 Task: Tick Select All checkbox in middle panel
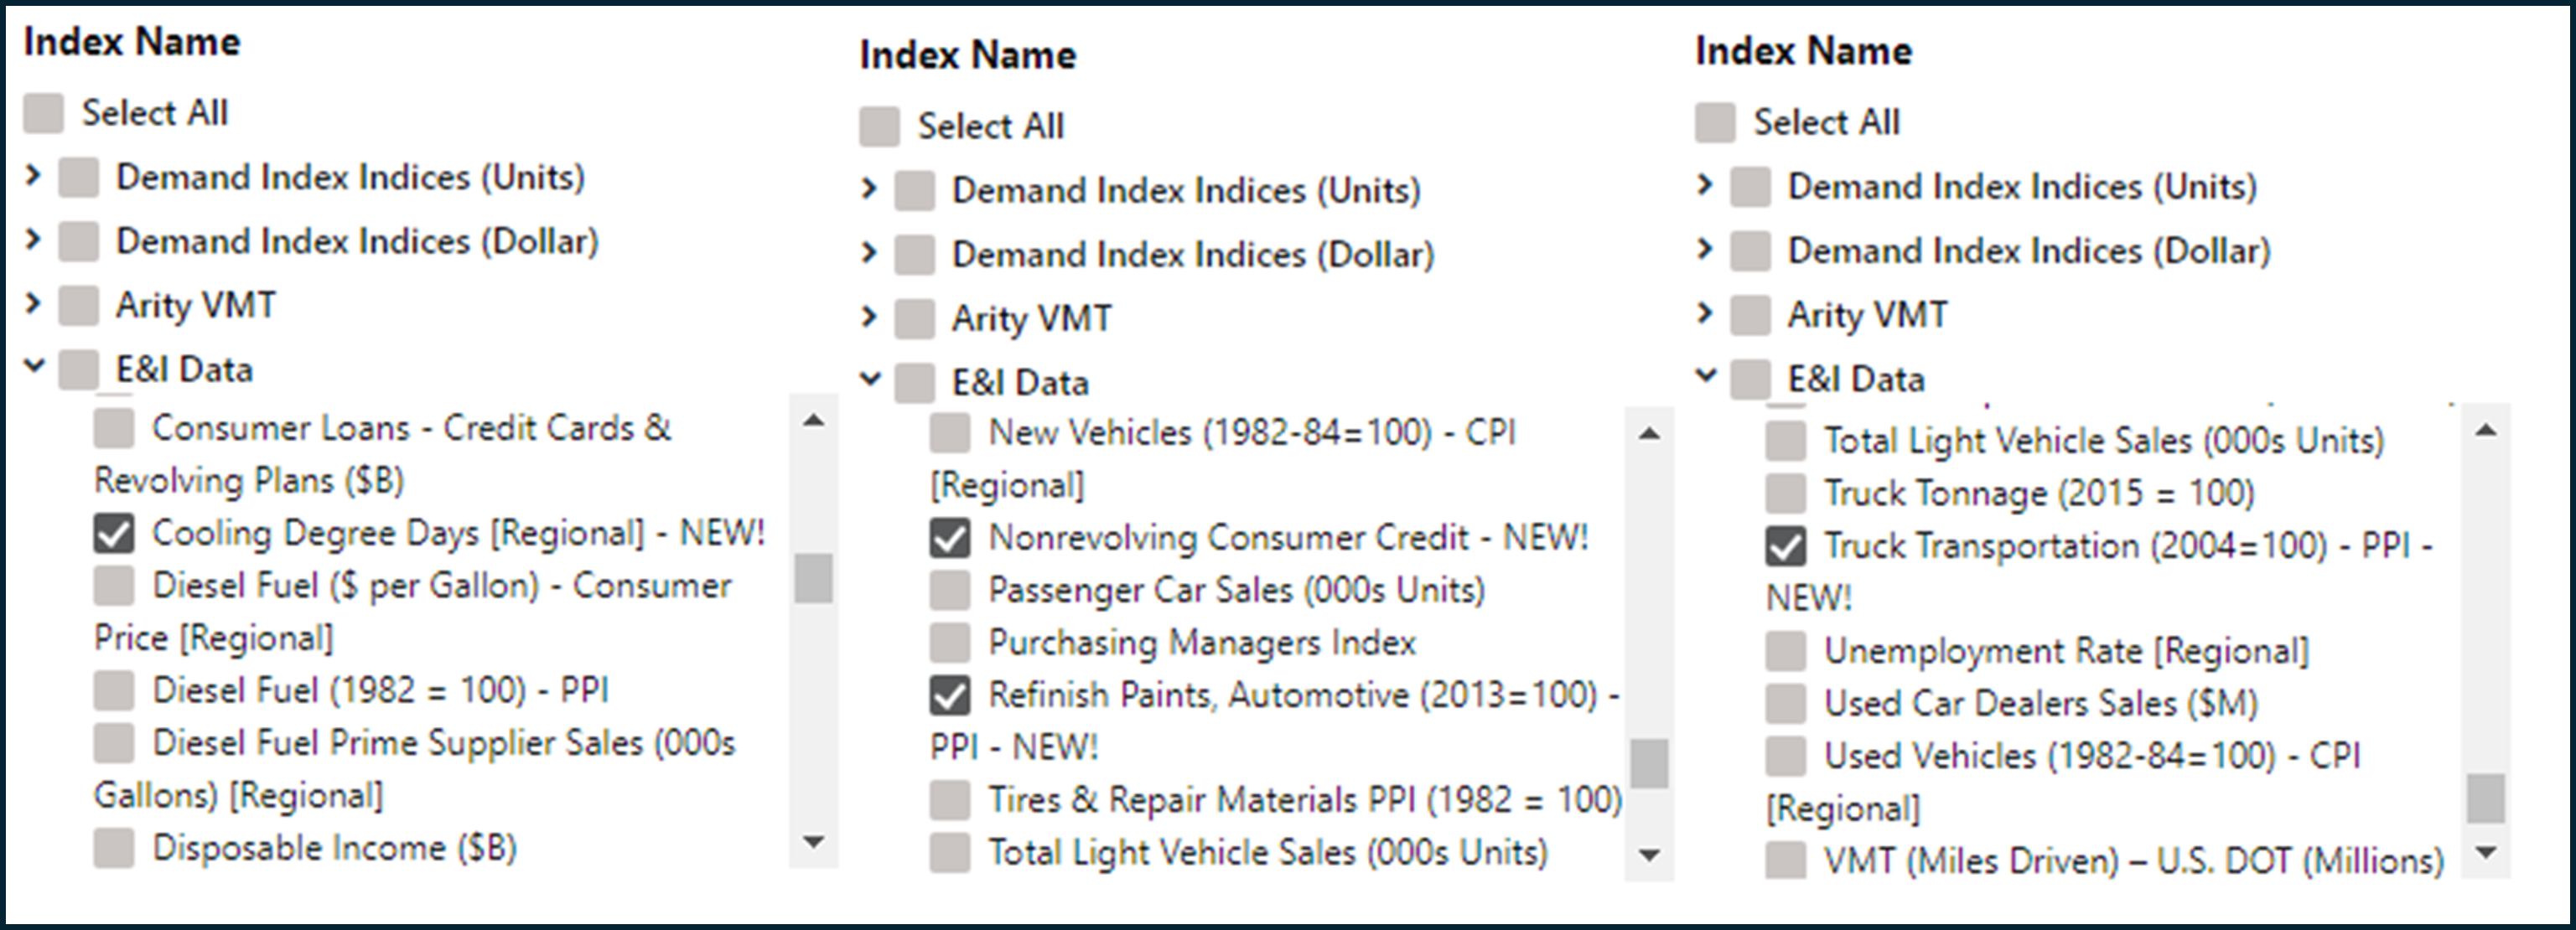[879, 127]
